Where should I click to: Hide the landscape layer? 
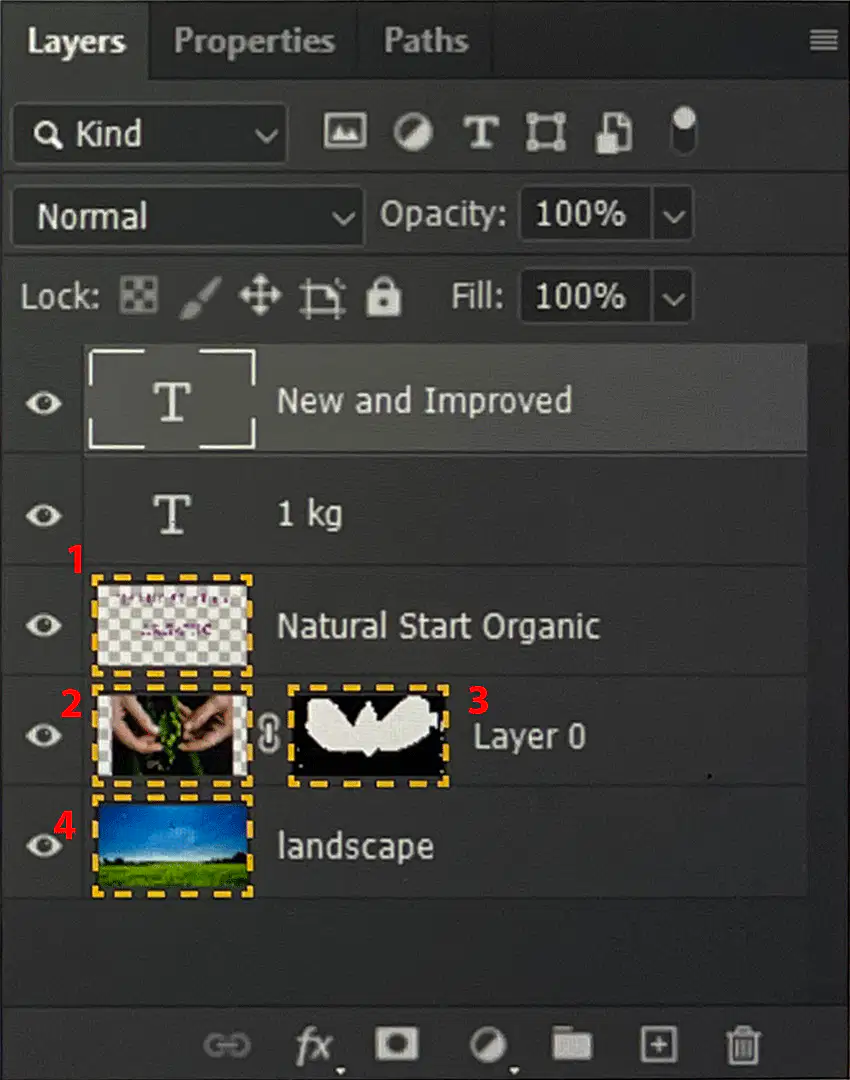tap(44, 846)
